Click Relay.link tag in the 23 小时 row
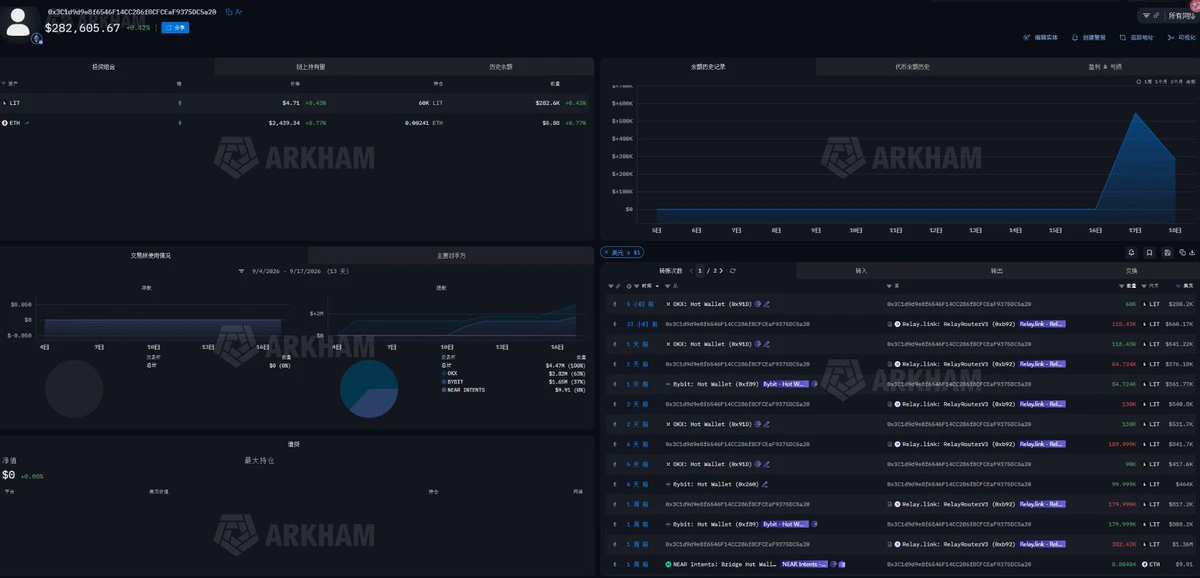1200x578 pixels. tap(1042, 324)
